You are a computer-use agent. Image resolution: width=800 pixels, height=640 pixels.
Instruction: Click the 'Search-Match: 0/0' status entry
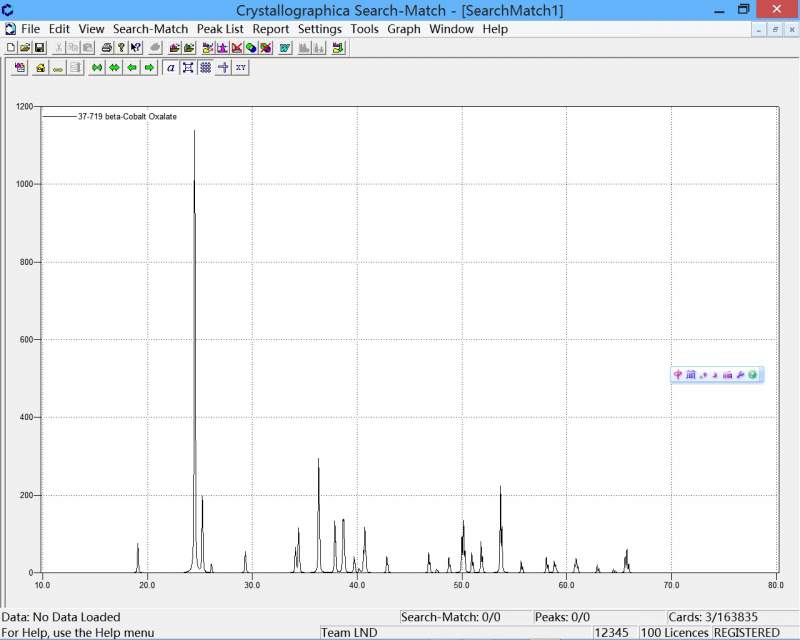point(451,617)
